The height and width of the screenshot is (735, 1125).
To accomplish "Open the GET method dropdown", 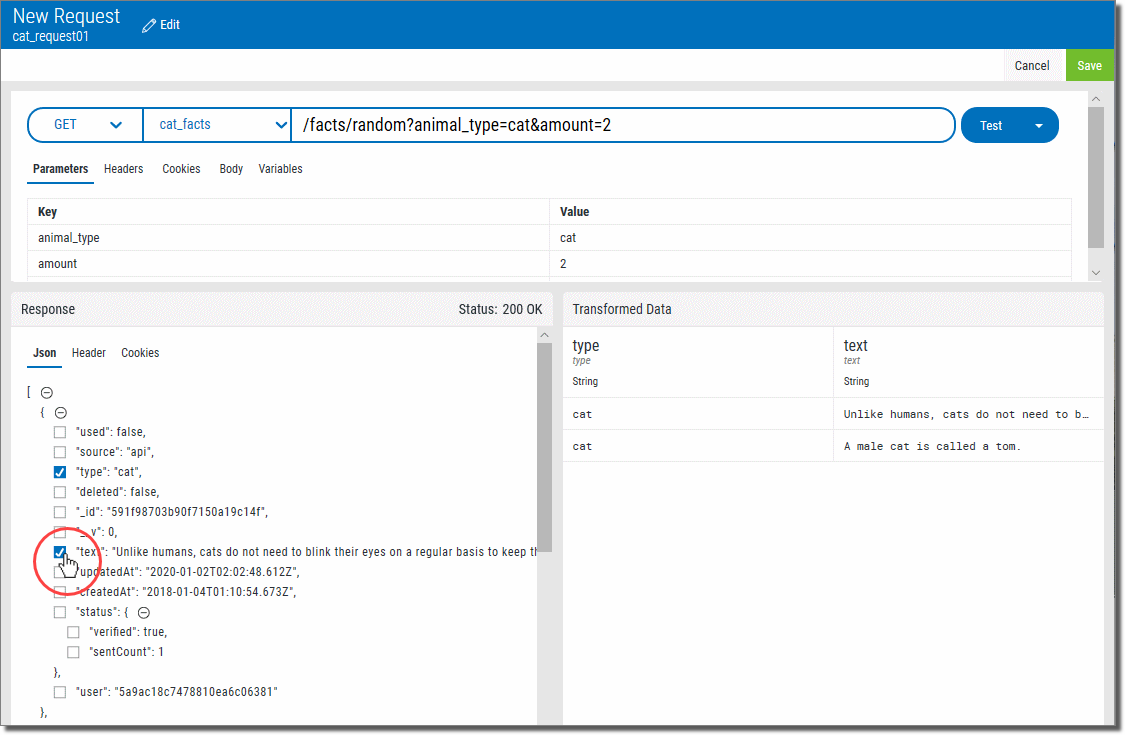I will pyautogui.click(x=87, y=125).
